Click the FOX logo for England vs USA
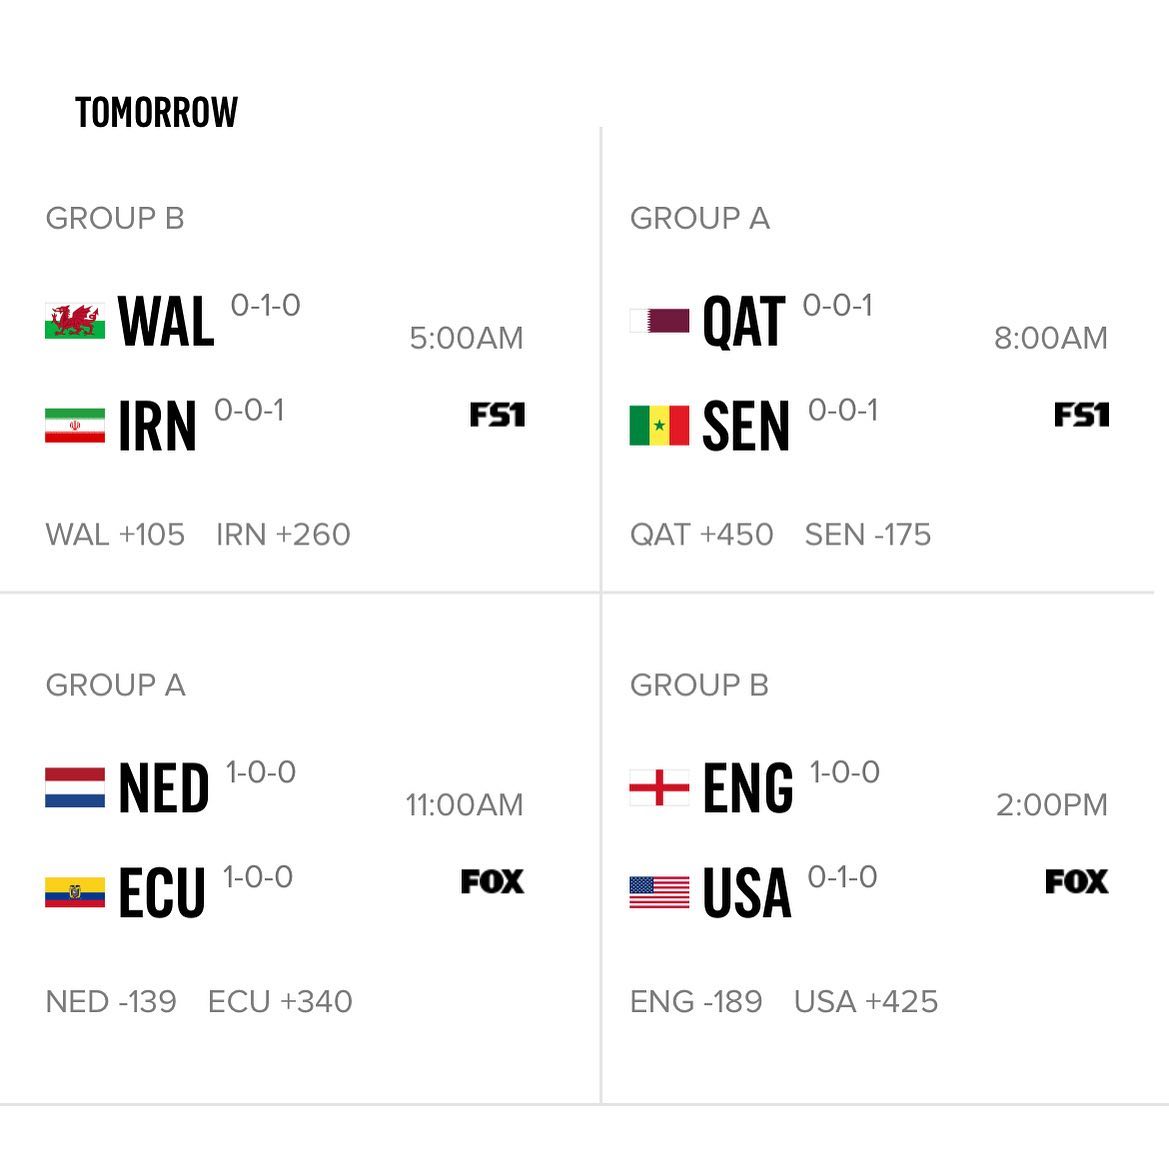 coord(1076,881)
